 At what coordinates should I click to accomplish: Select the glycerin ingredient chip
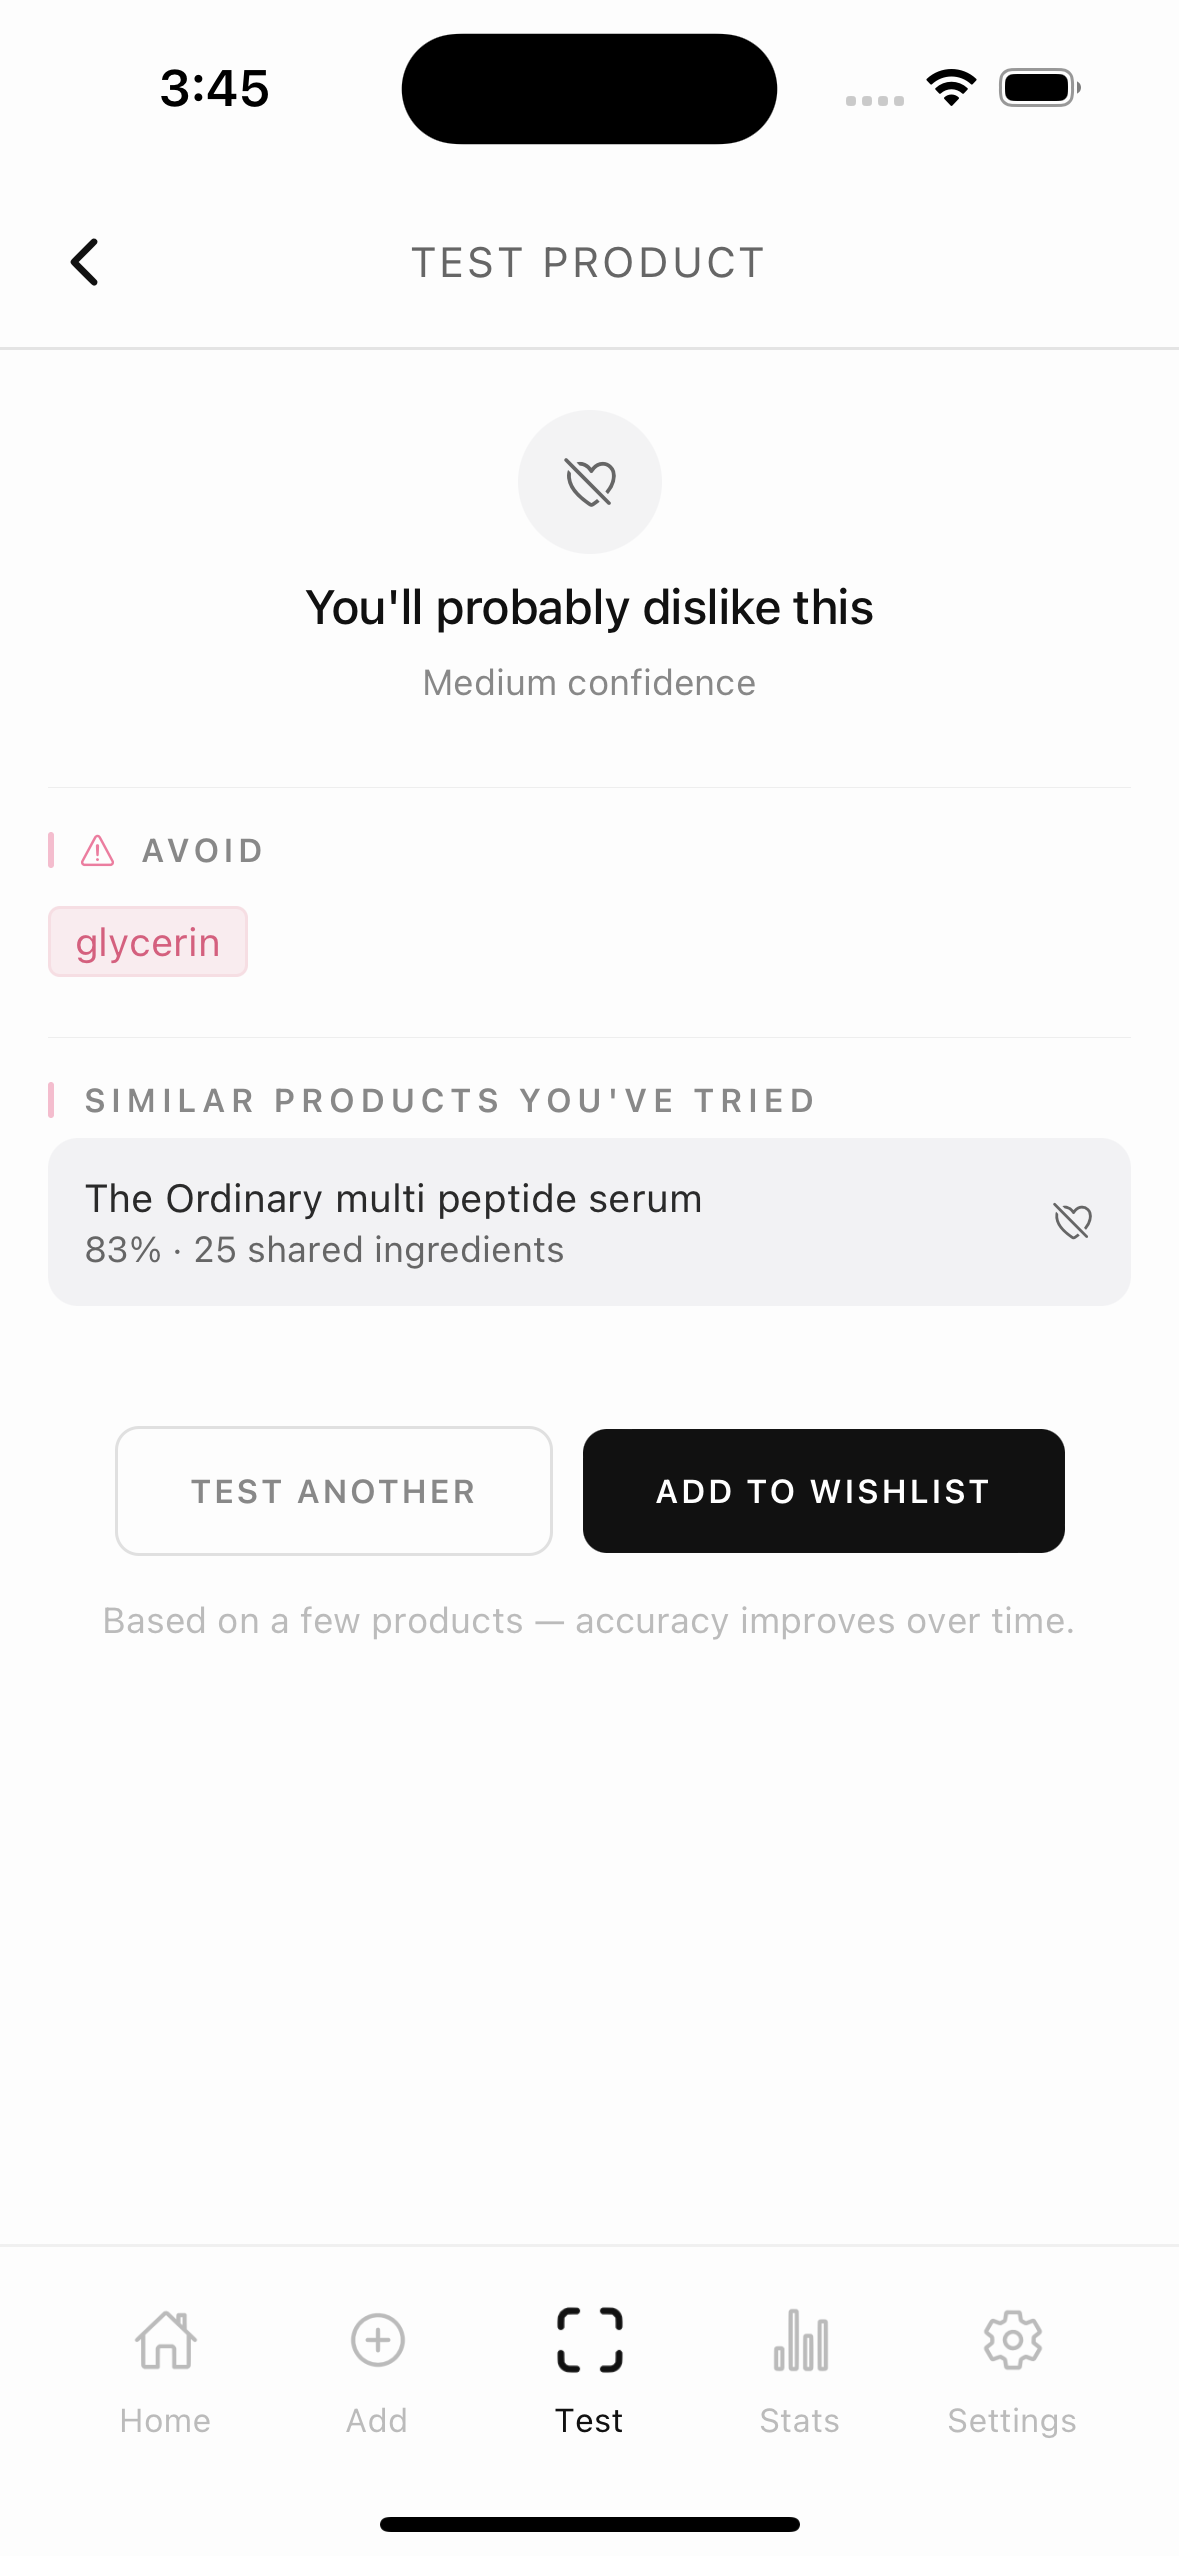coord(148,942)
